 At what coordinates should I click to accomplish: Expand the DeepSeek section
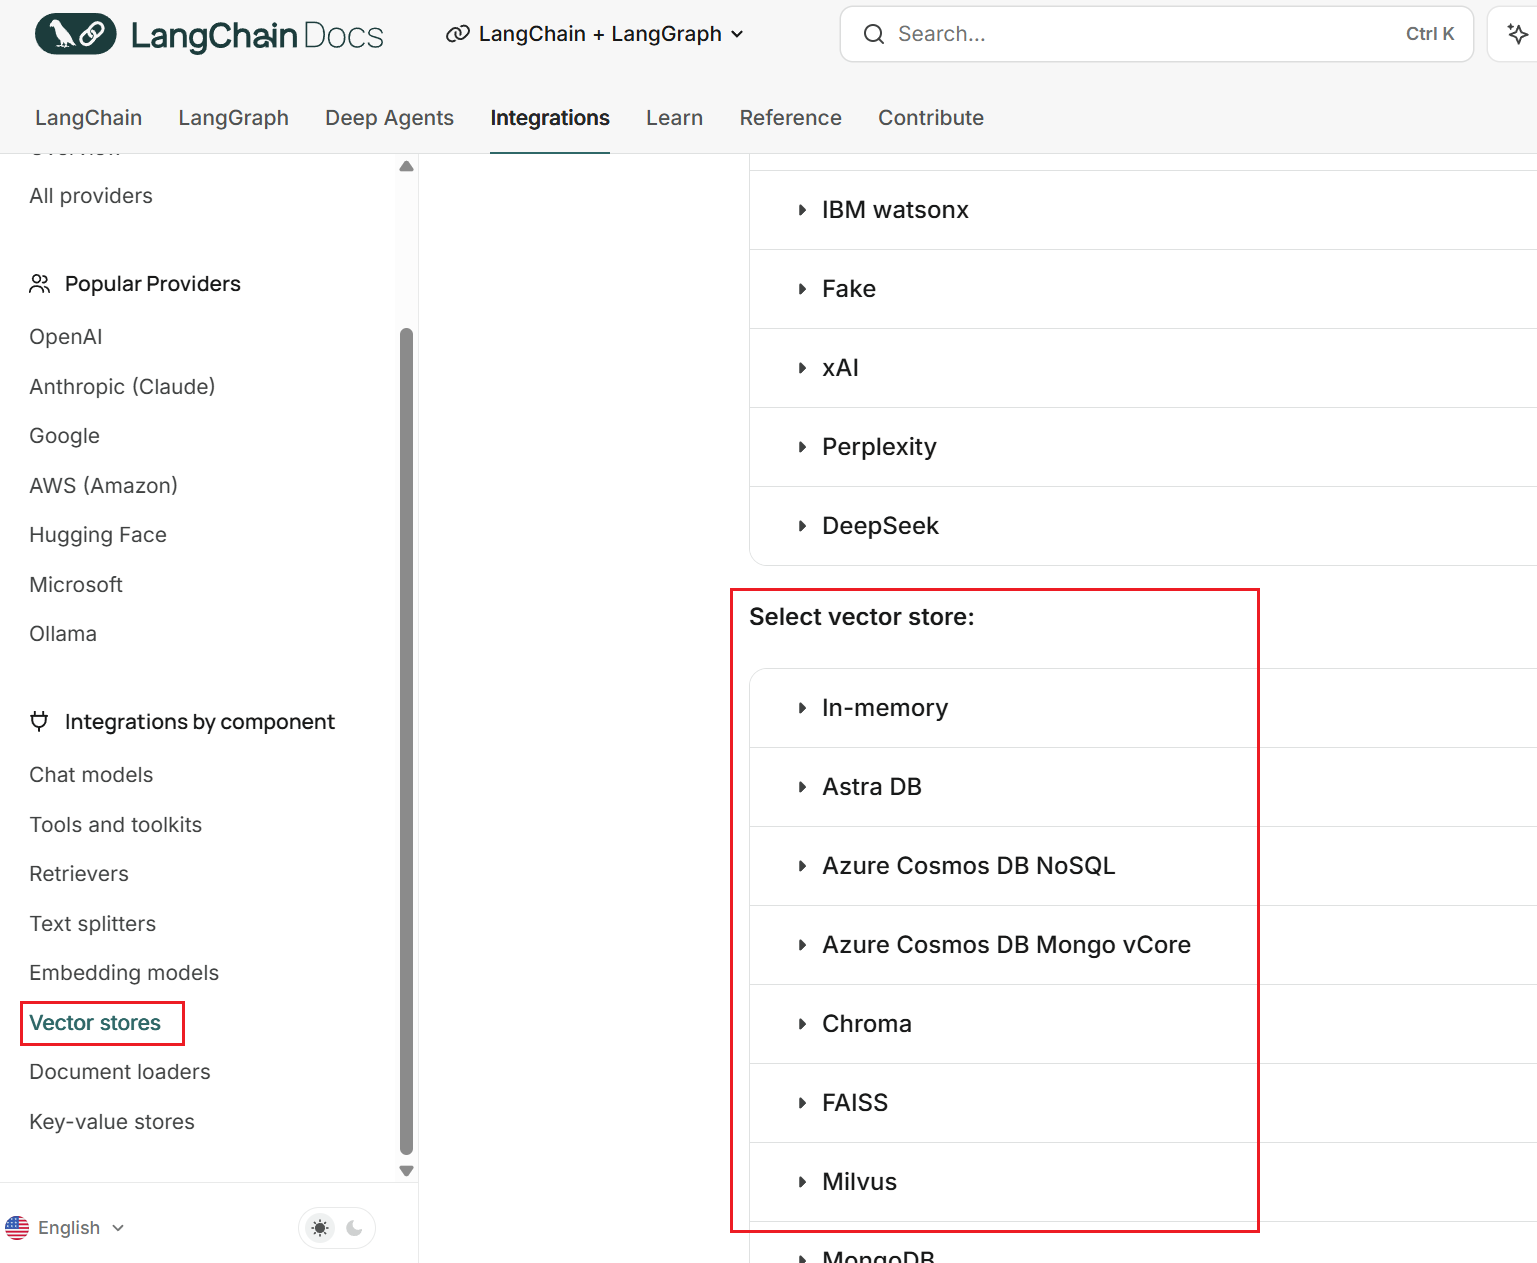[1143, 526]
